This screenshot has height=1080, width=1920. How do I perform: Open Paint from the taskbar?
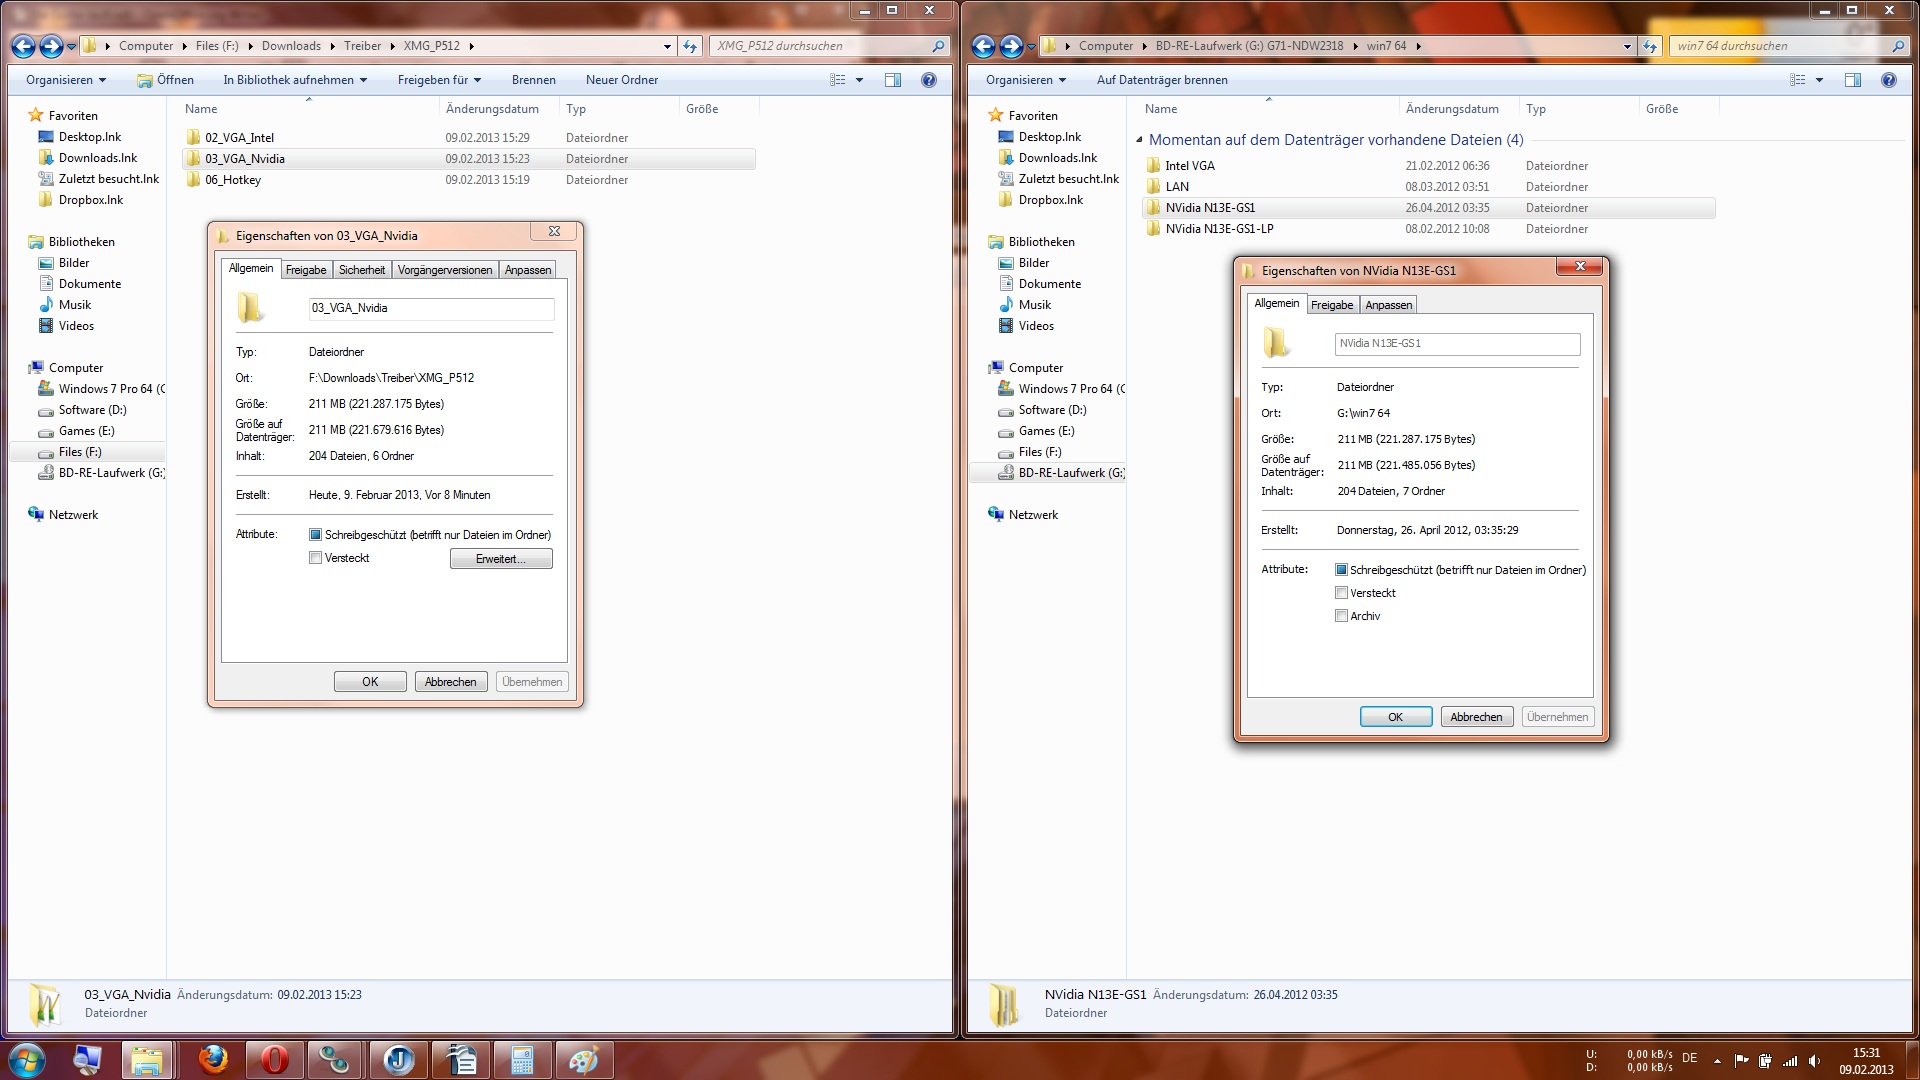point(583,1060)
